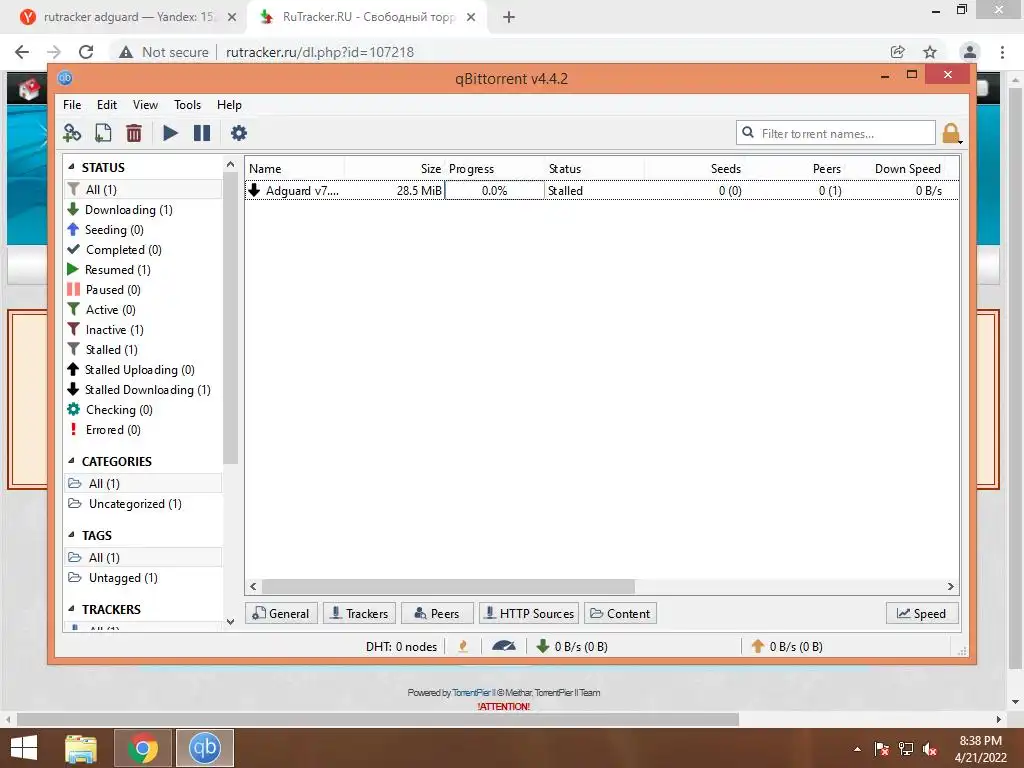This screenshot has height=768, width=1024.
Task: Bookmark this page with the Chrome star
Action: click(930, 52)
